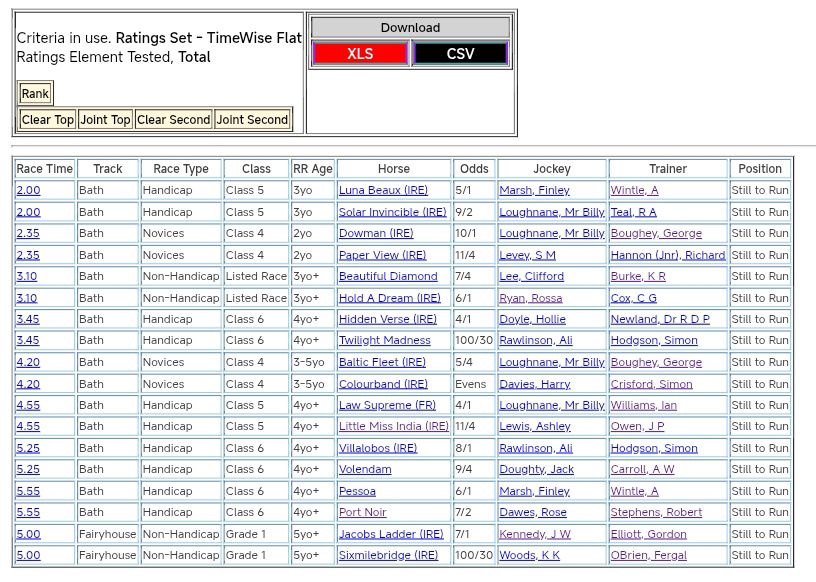Click the 3.10 race time for Hold A Dream
This screenshot has width=816, height=582.
click(x=27, y=298)
